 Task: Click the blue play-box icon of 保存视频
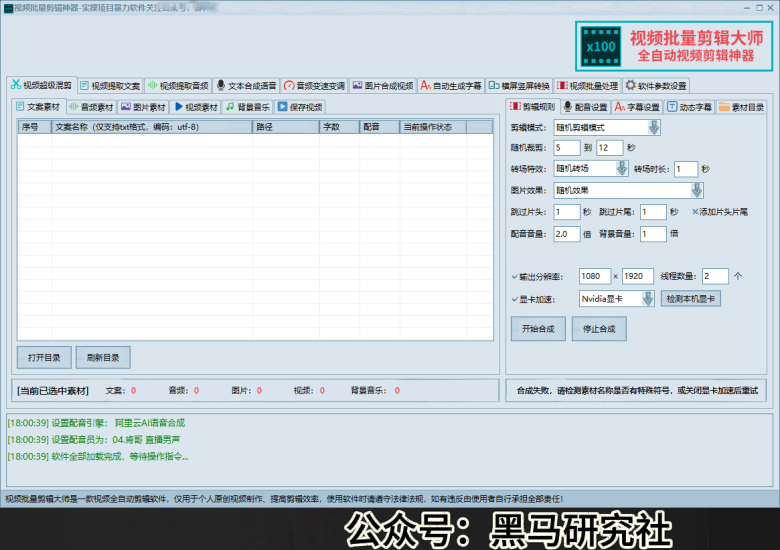pos(283,106)
